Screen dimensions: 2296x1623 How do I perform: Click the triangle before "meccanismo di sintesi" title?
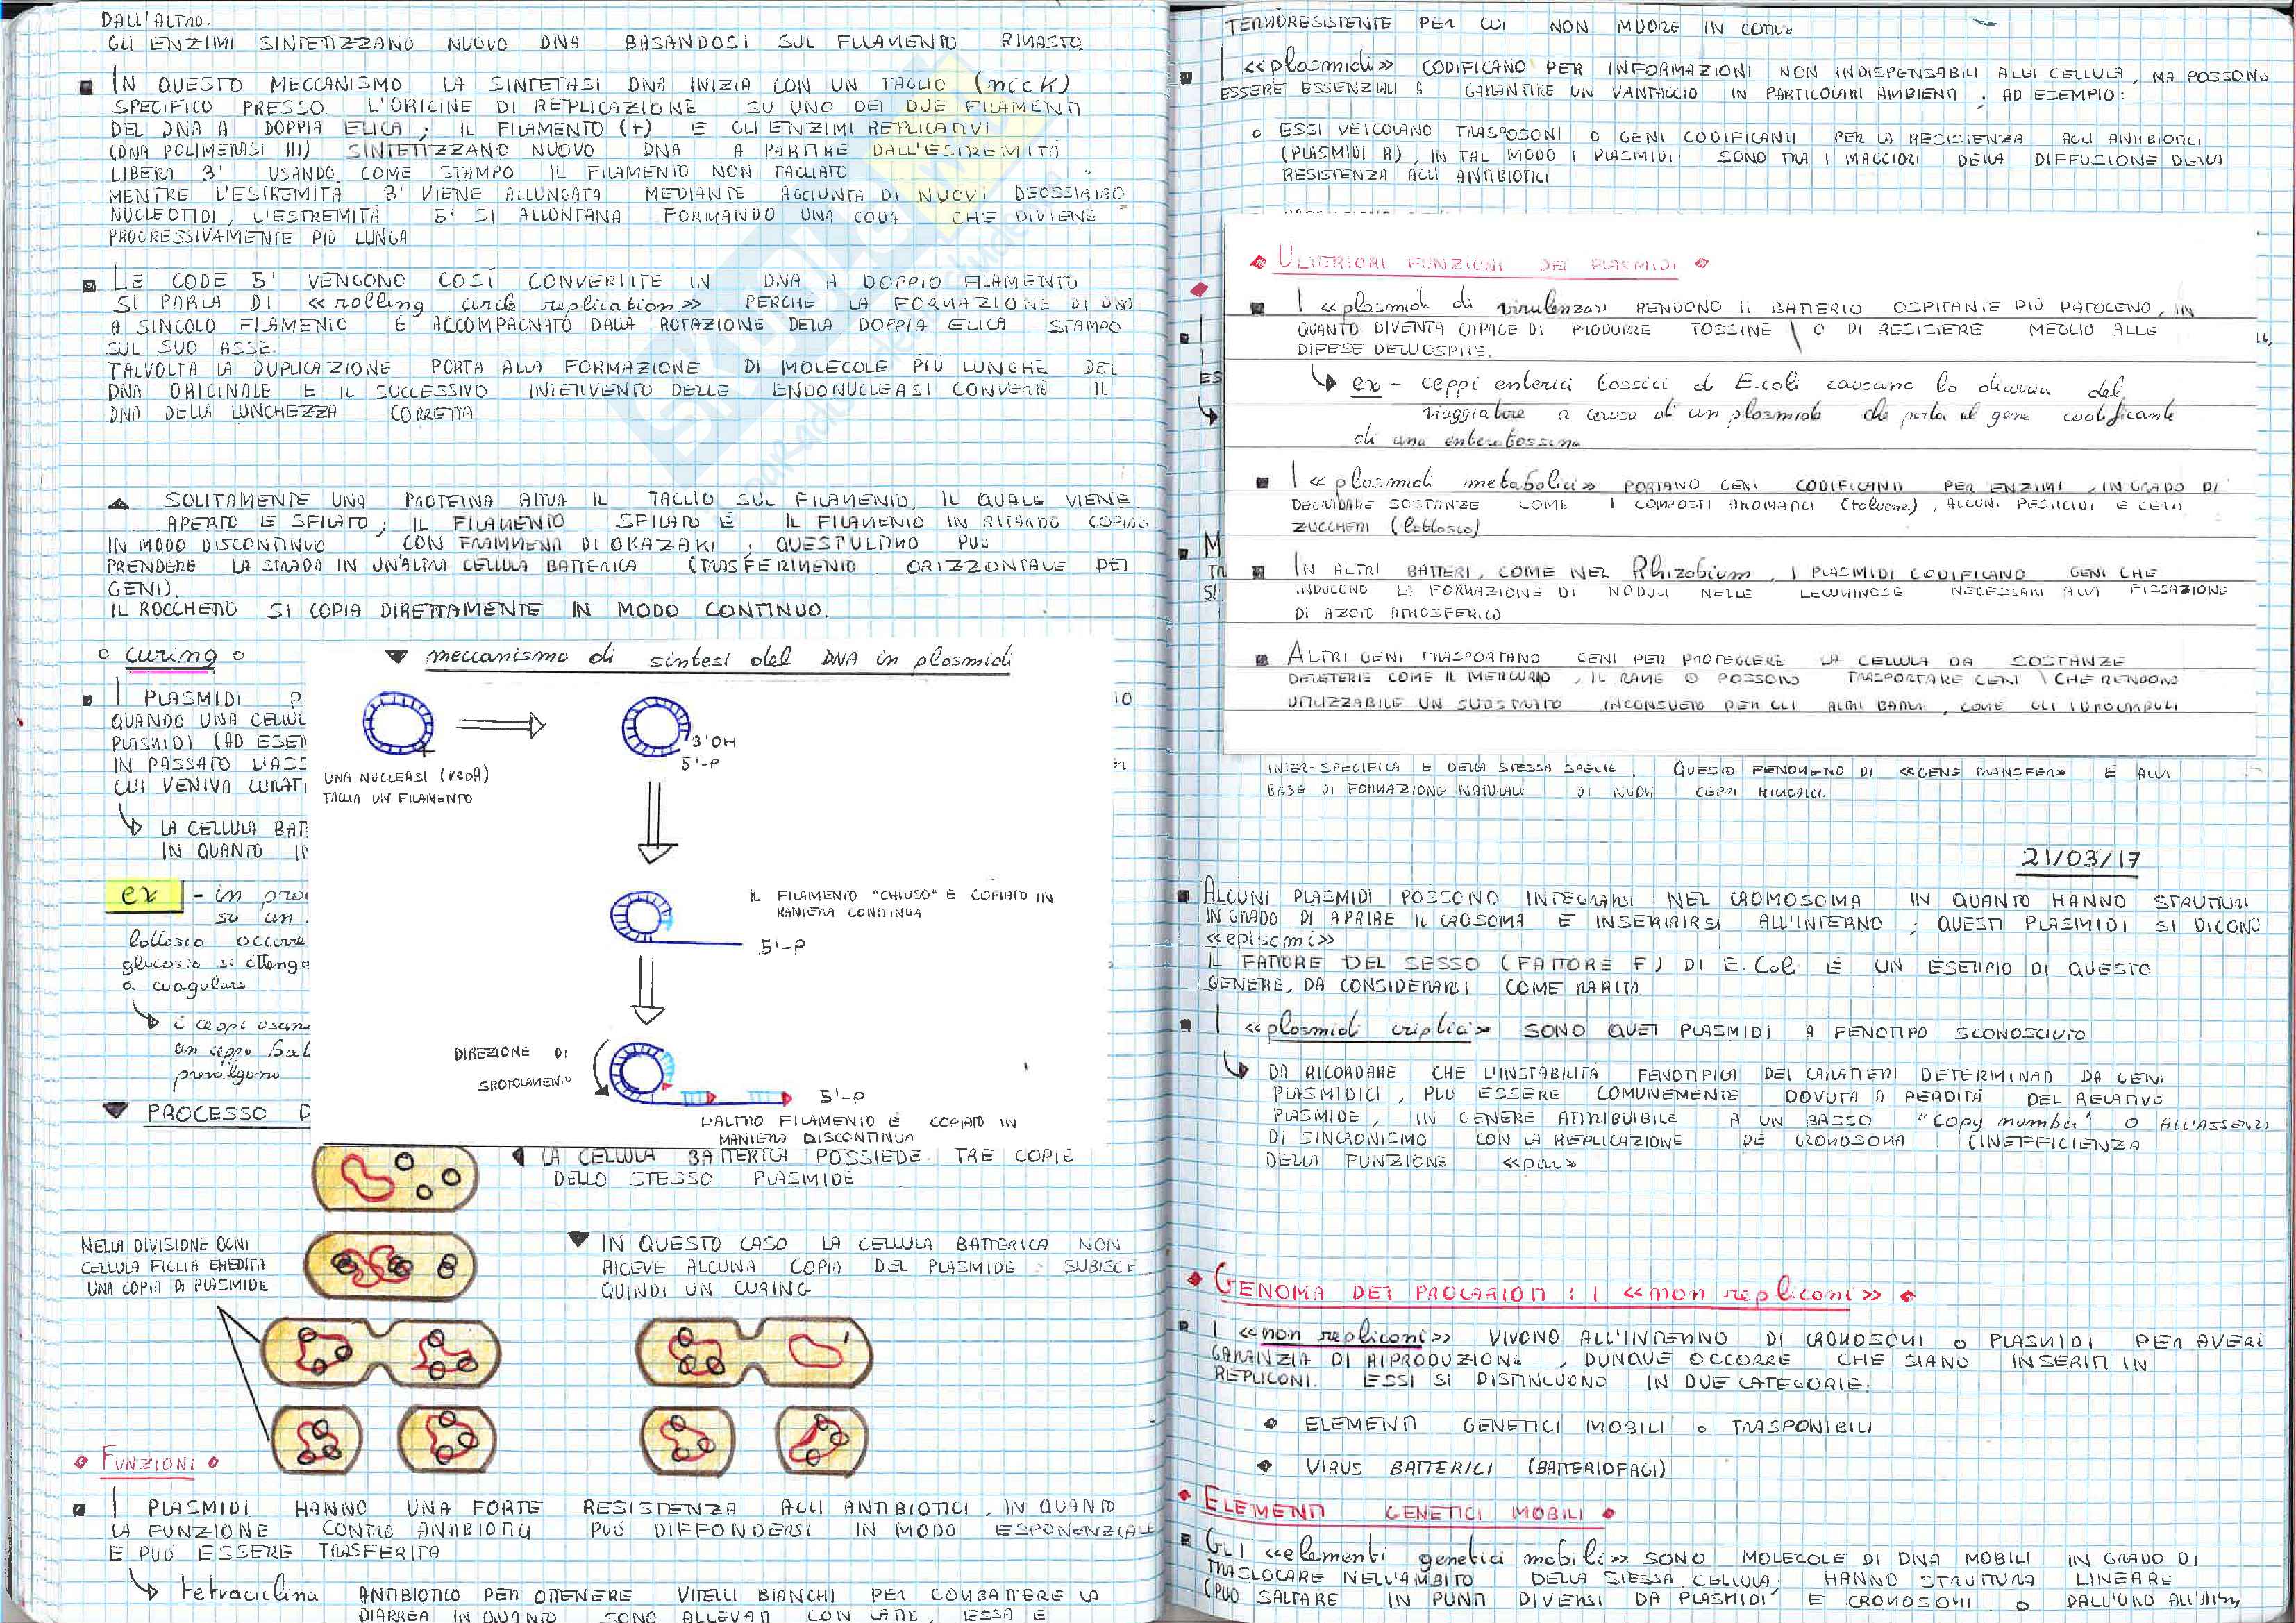[397, 657]
